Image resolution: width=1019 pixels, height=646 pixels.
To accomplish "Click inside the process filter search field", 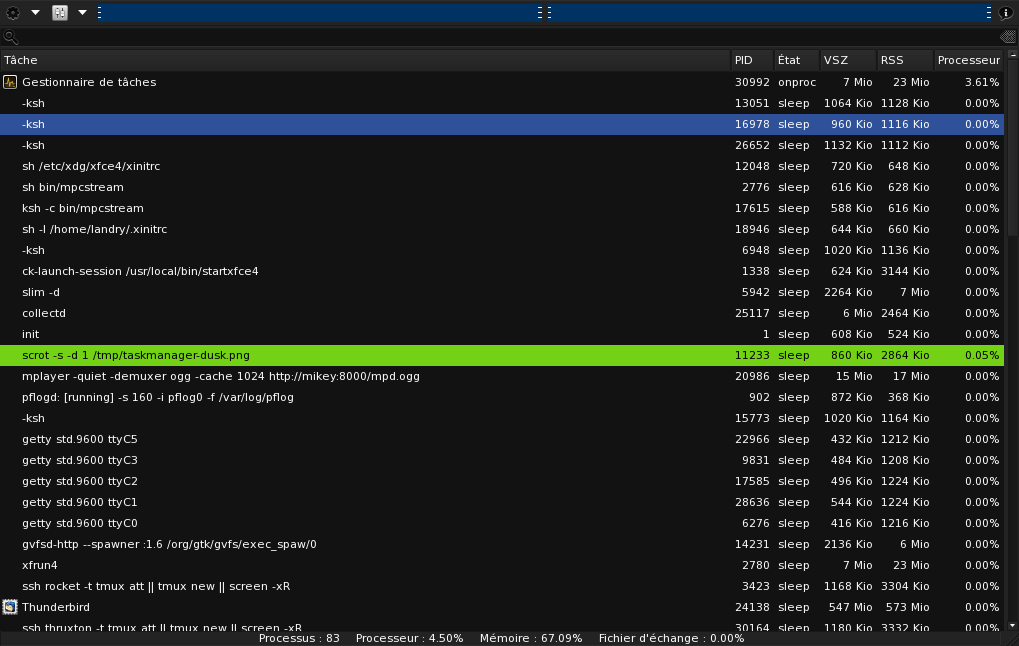I will 500,38.
